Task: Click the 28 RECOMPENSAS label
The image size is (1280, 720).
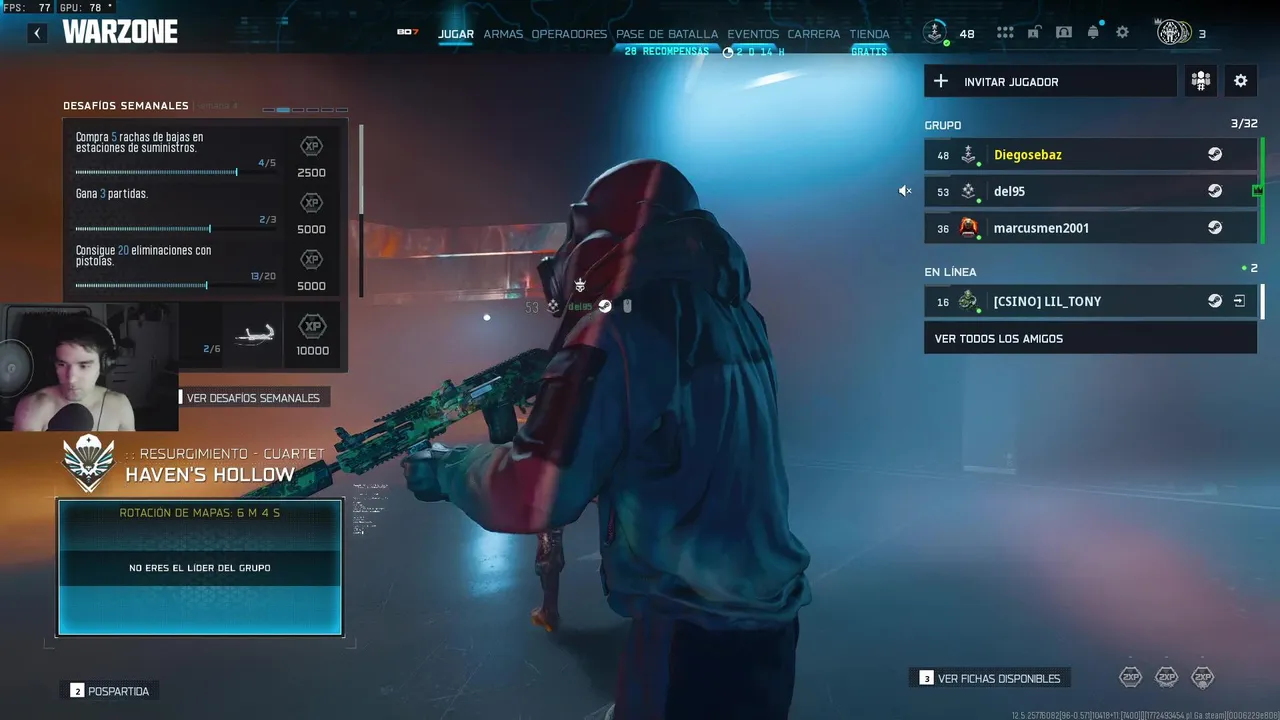Action: tap(667, 51)
